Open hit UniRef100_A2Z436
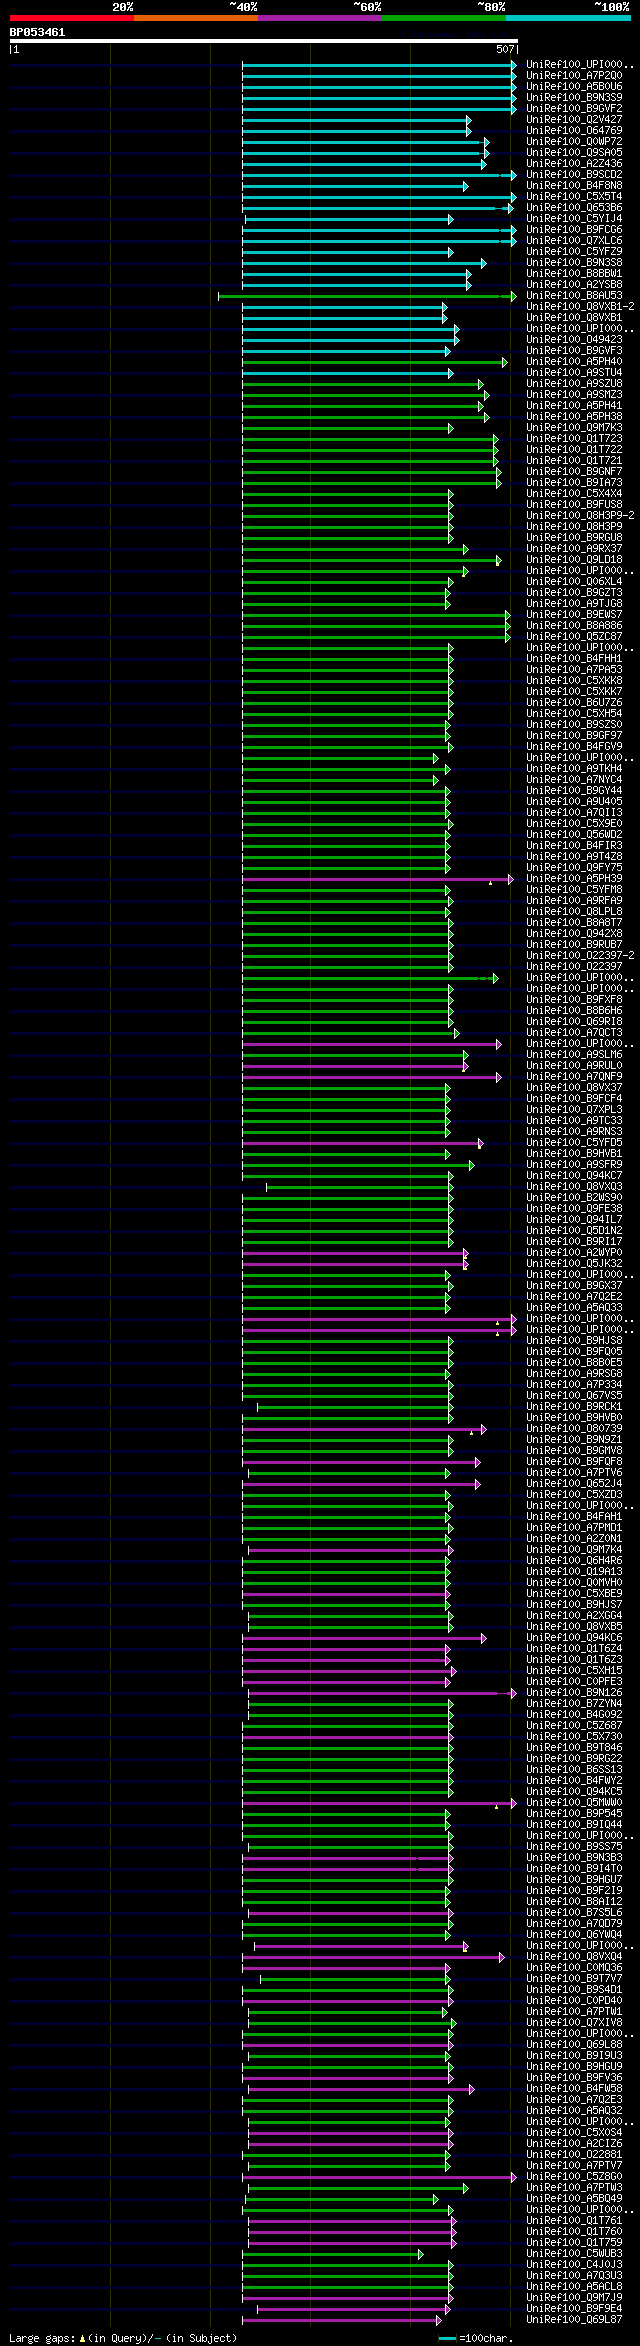The width and height of the screenshot is (640, 2346). (574, 163)
